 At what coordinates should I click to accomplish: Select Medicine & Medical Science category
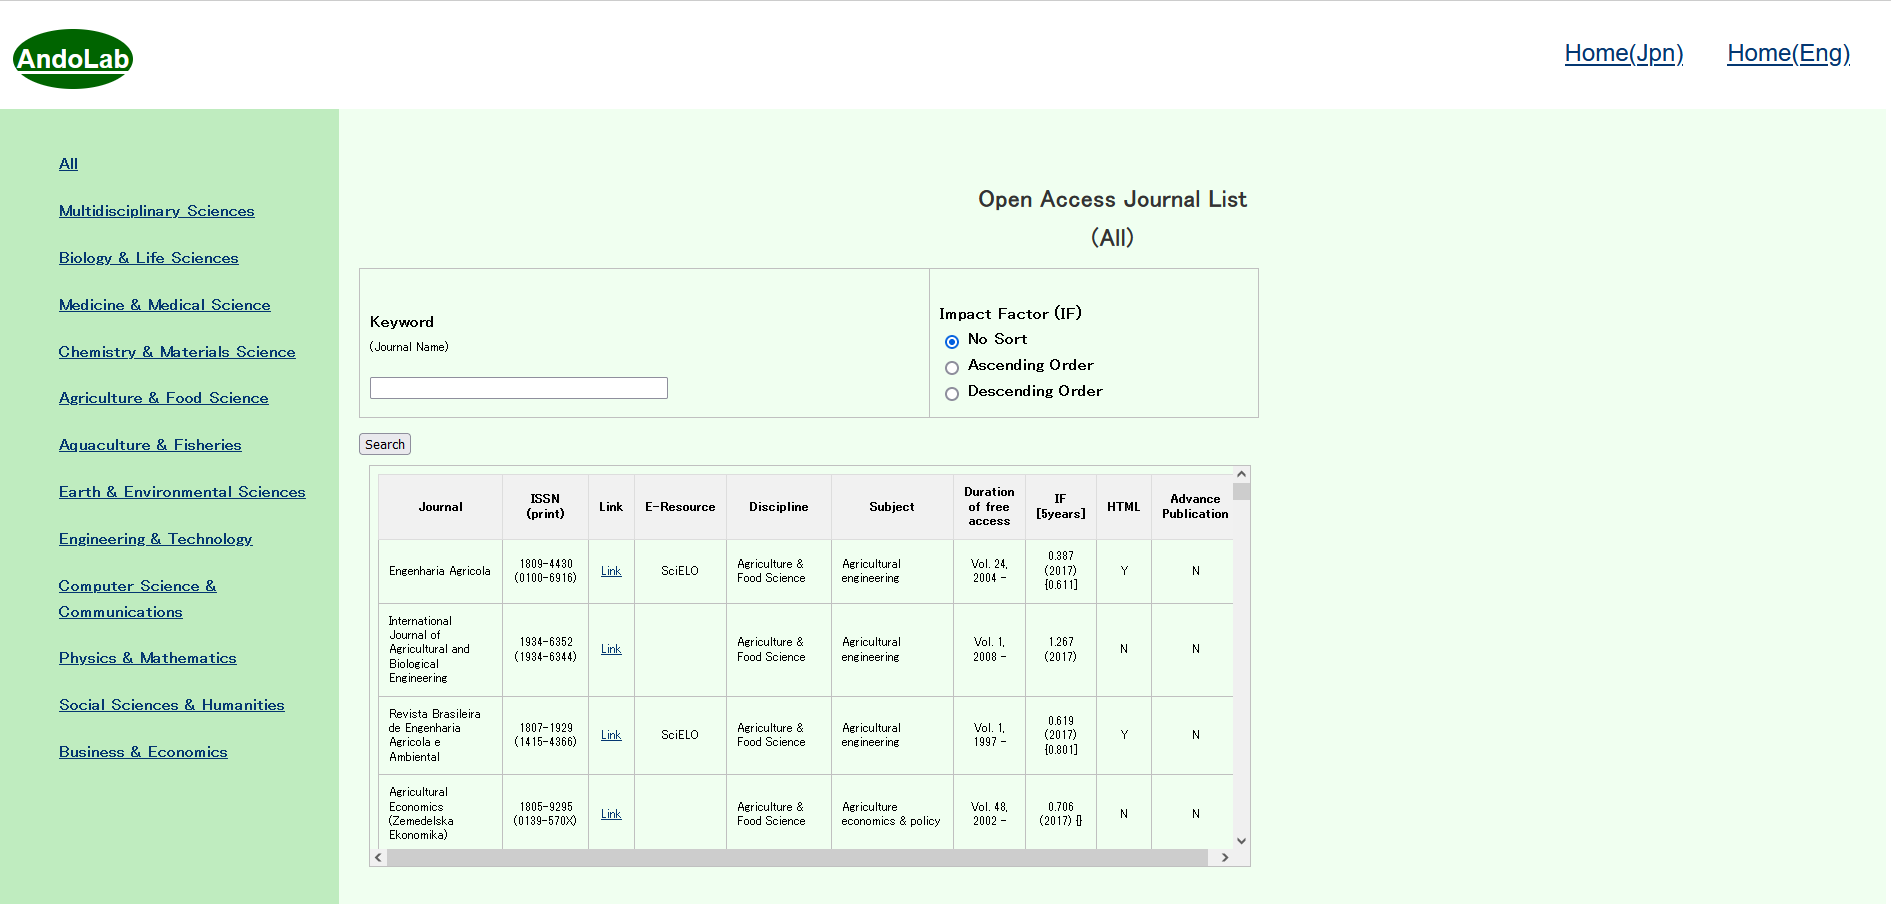pos(164,305)
